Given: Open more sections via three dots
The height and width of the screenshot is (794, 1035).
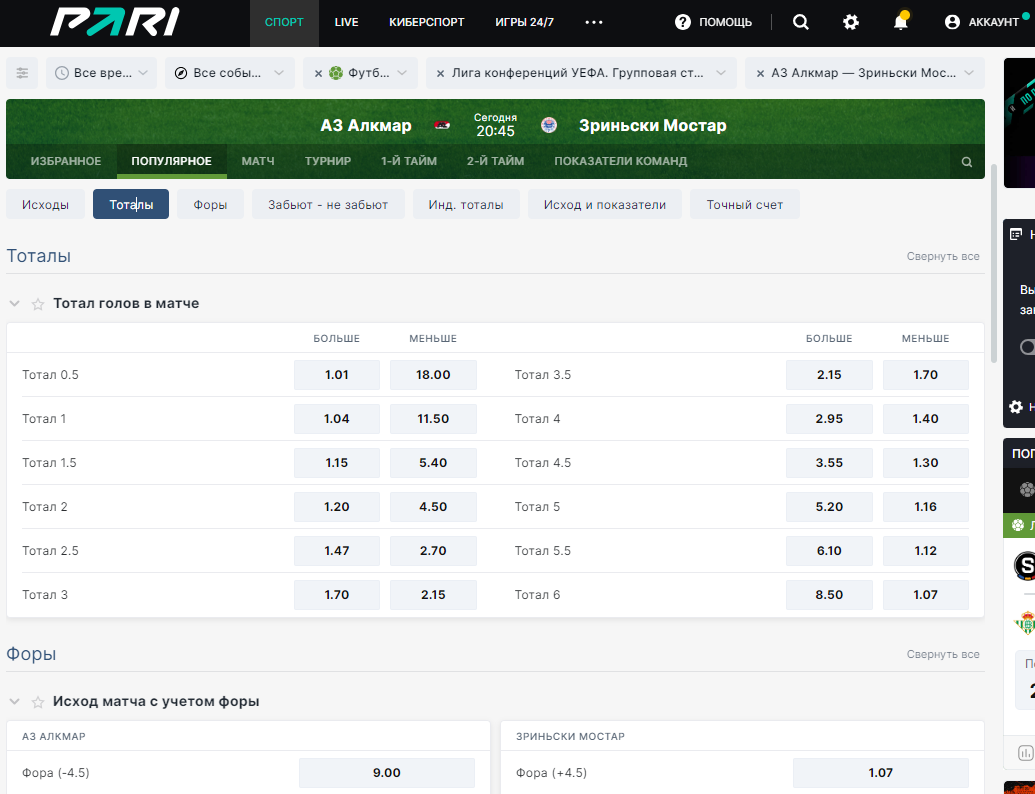Looking at the screenshot, I should pos(593,22).
